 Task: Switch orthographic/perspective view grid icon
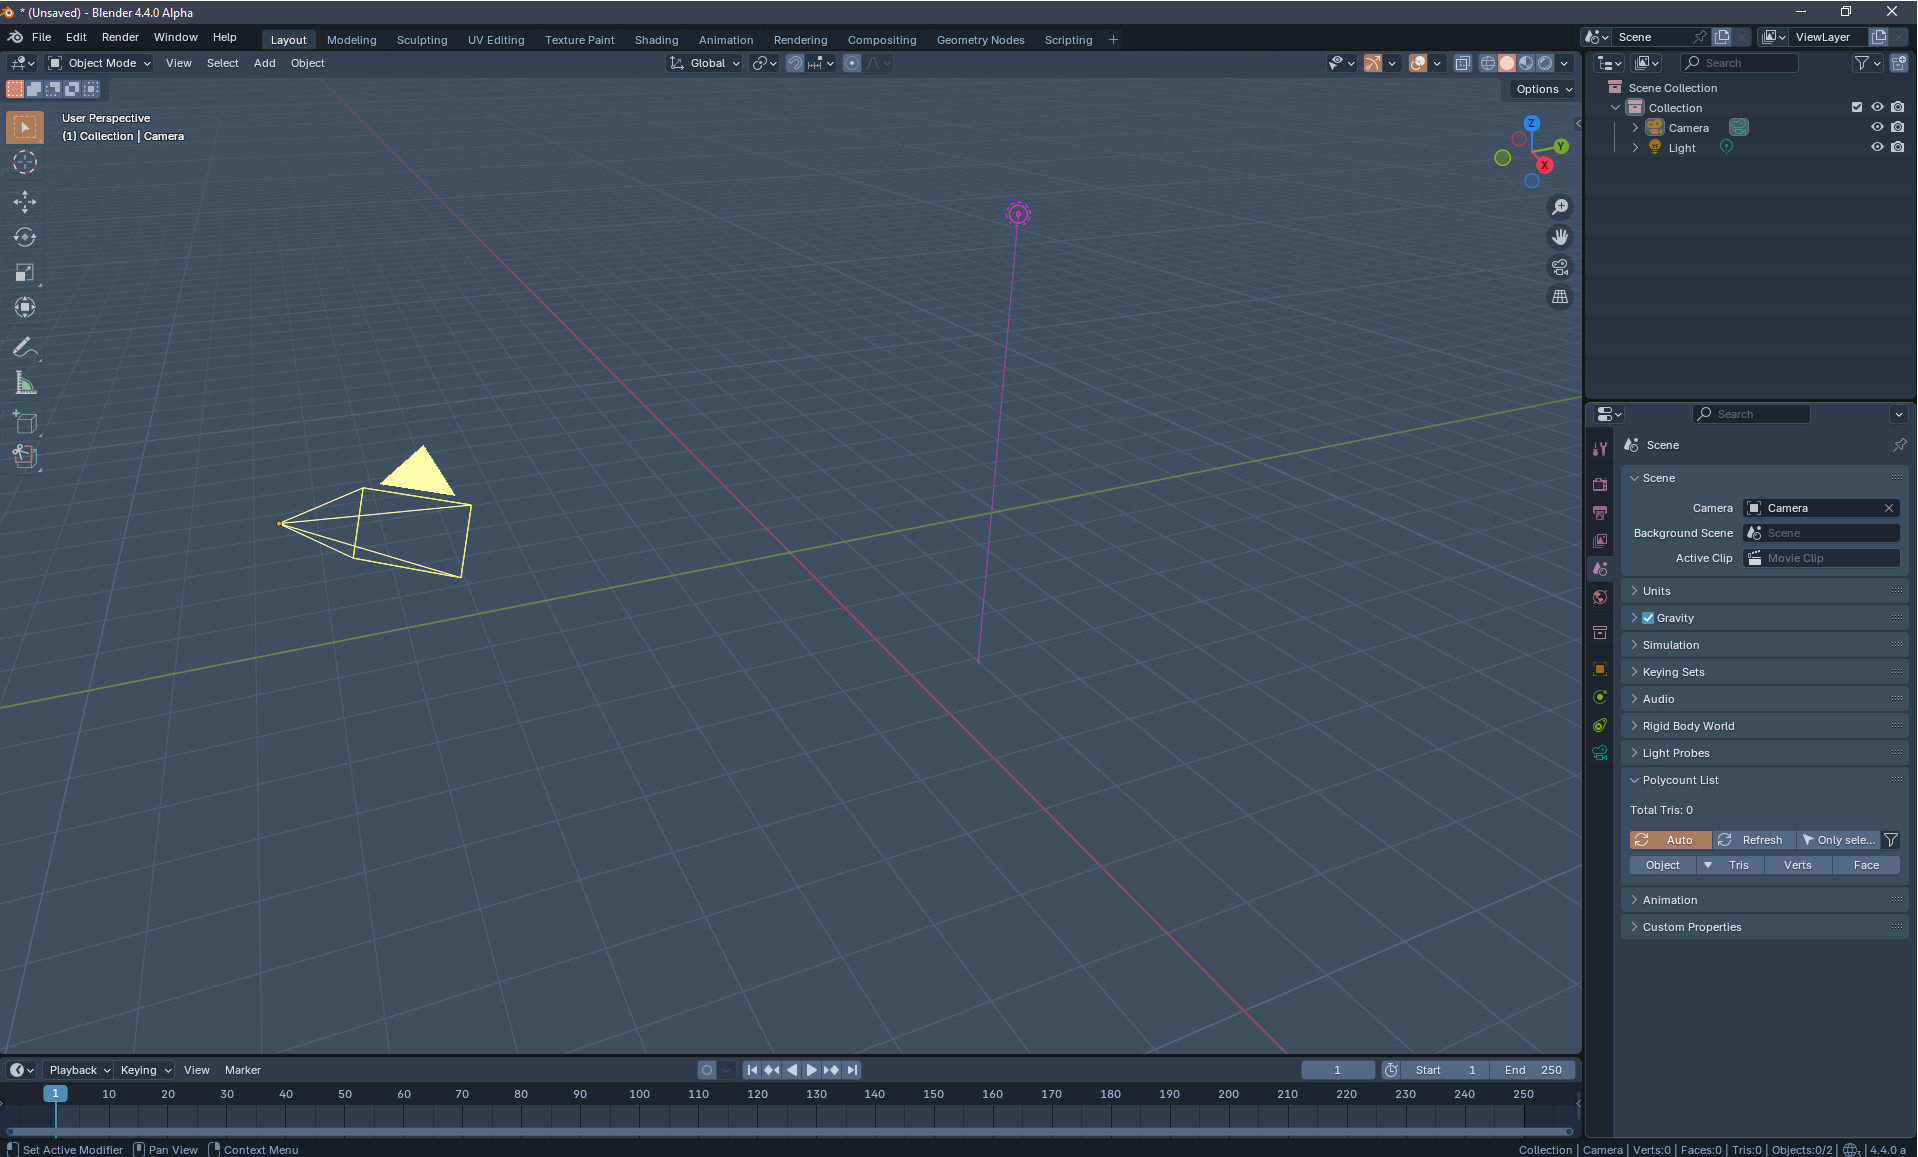pyautogui.click(x=1559, y=297)
